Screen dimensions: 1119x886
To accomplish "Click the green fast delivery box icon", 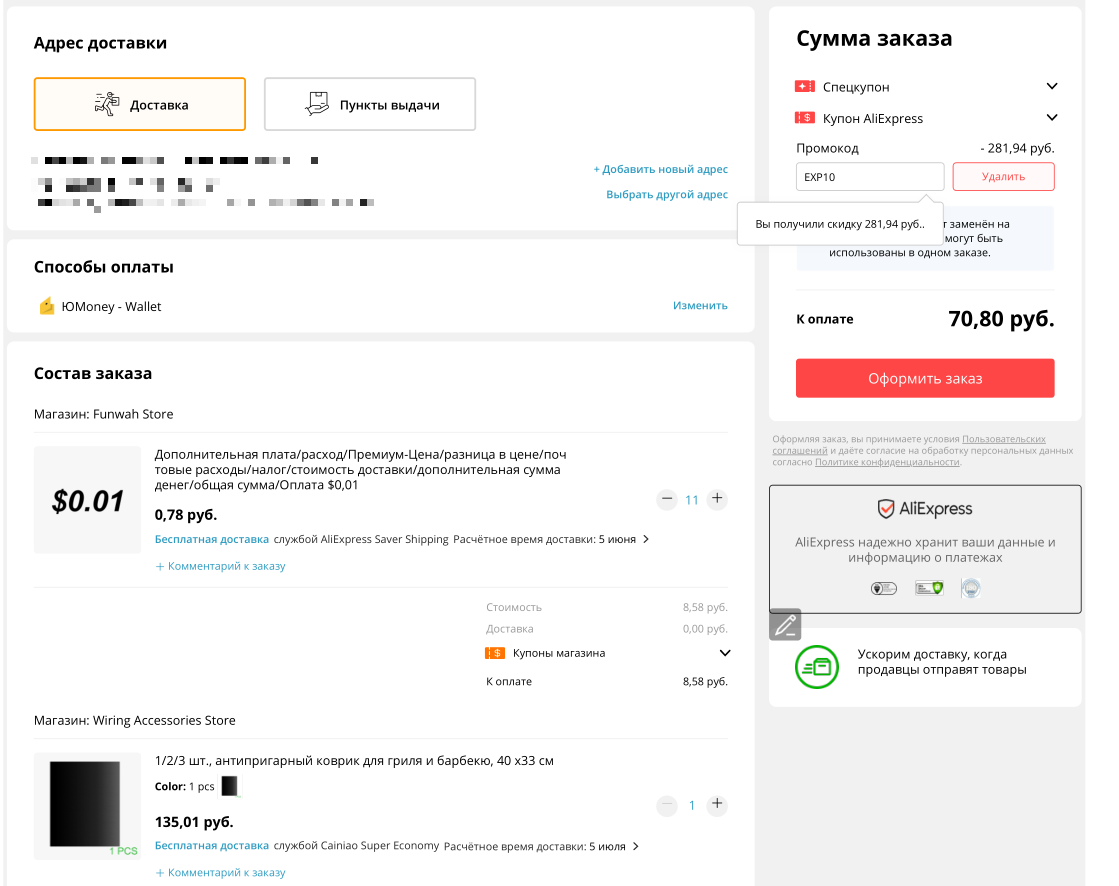I will (x=816, y=667).
